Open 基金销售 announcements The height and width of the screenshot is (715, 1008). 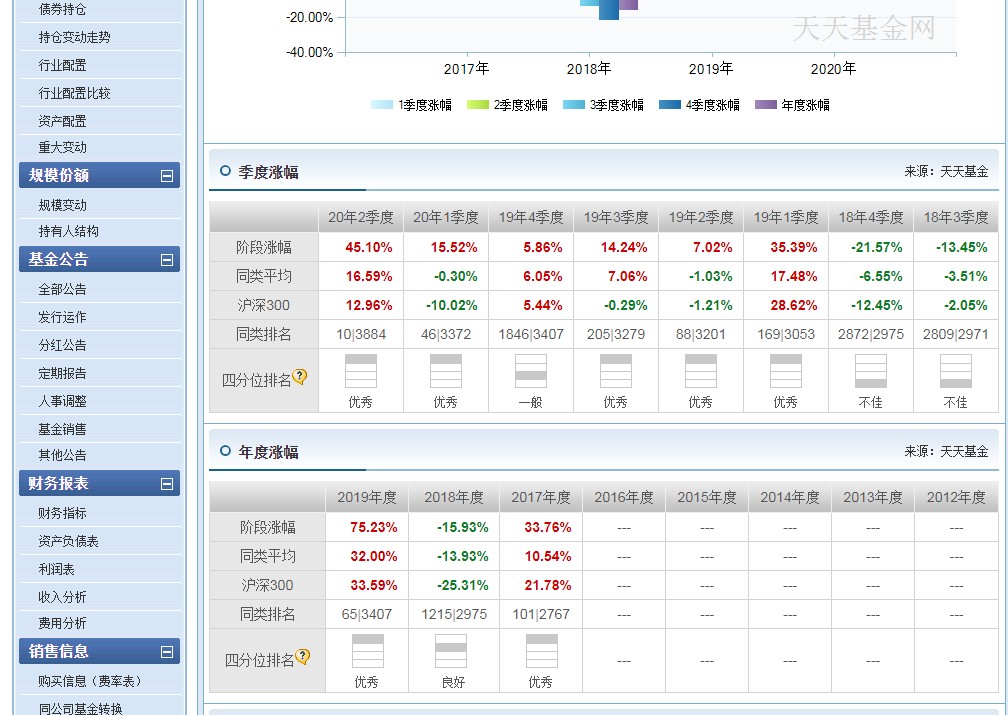(x=62, y=429)
